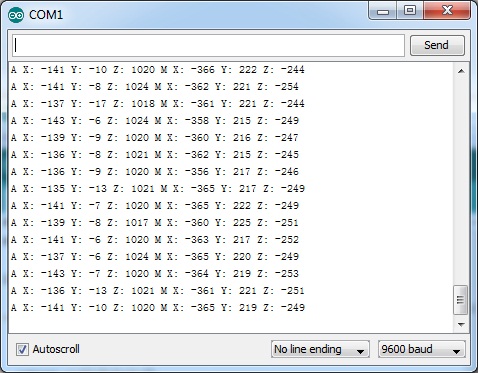Click the output line with Z: 1017
478x373 pixels.
[x=155, y=223]
